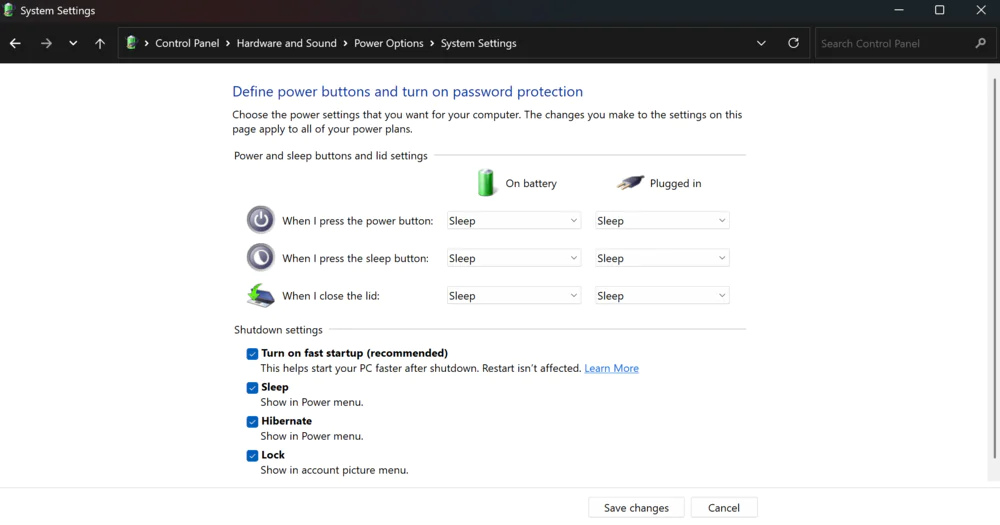This screenshot has width=1000, height=525.
Task: Click the power button icon
Action: coord(260,219)
